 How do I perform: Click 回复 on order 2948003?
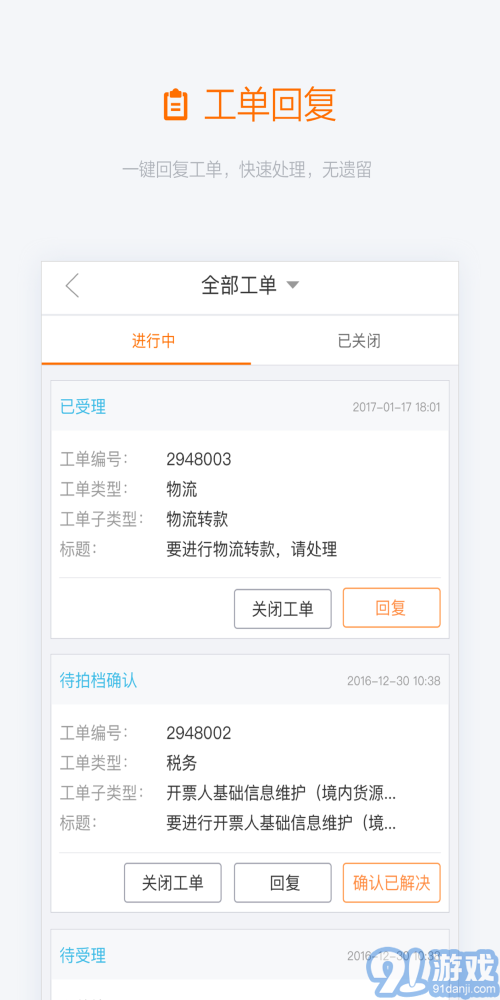tap(392, 608)
